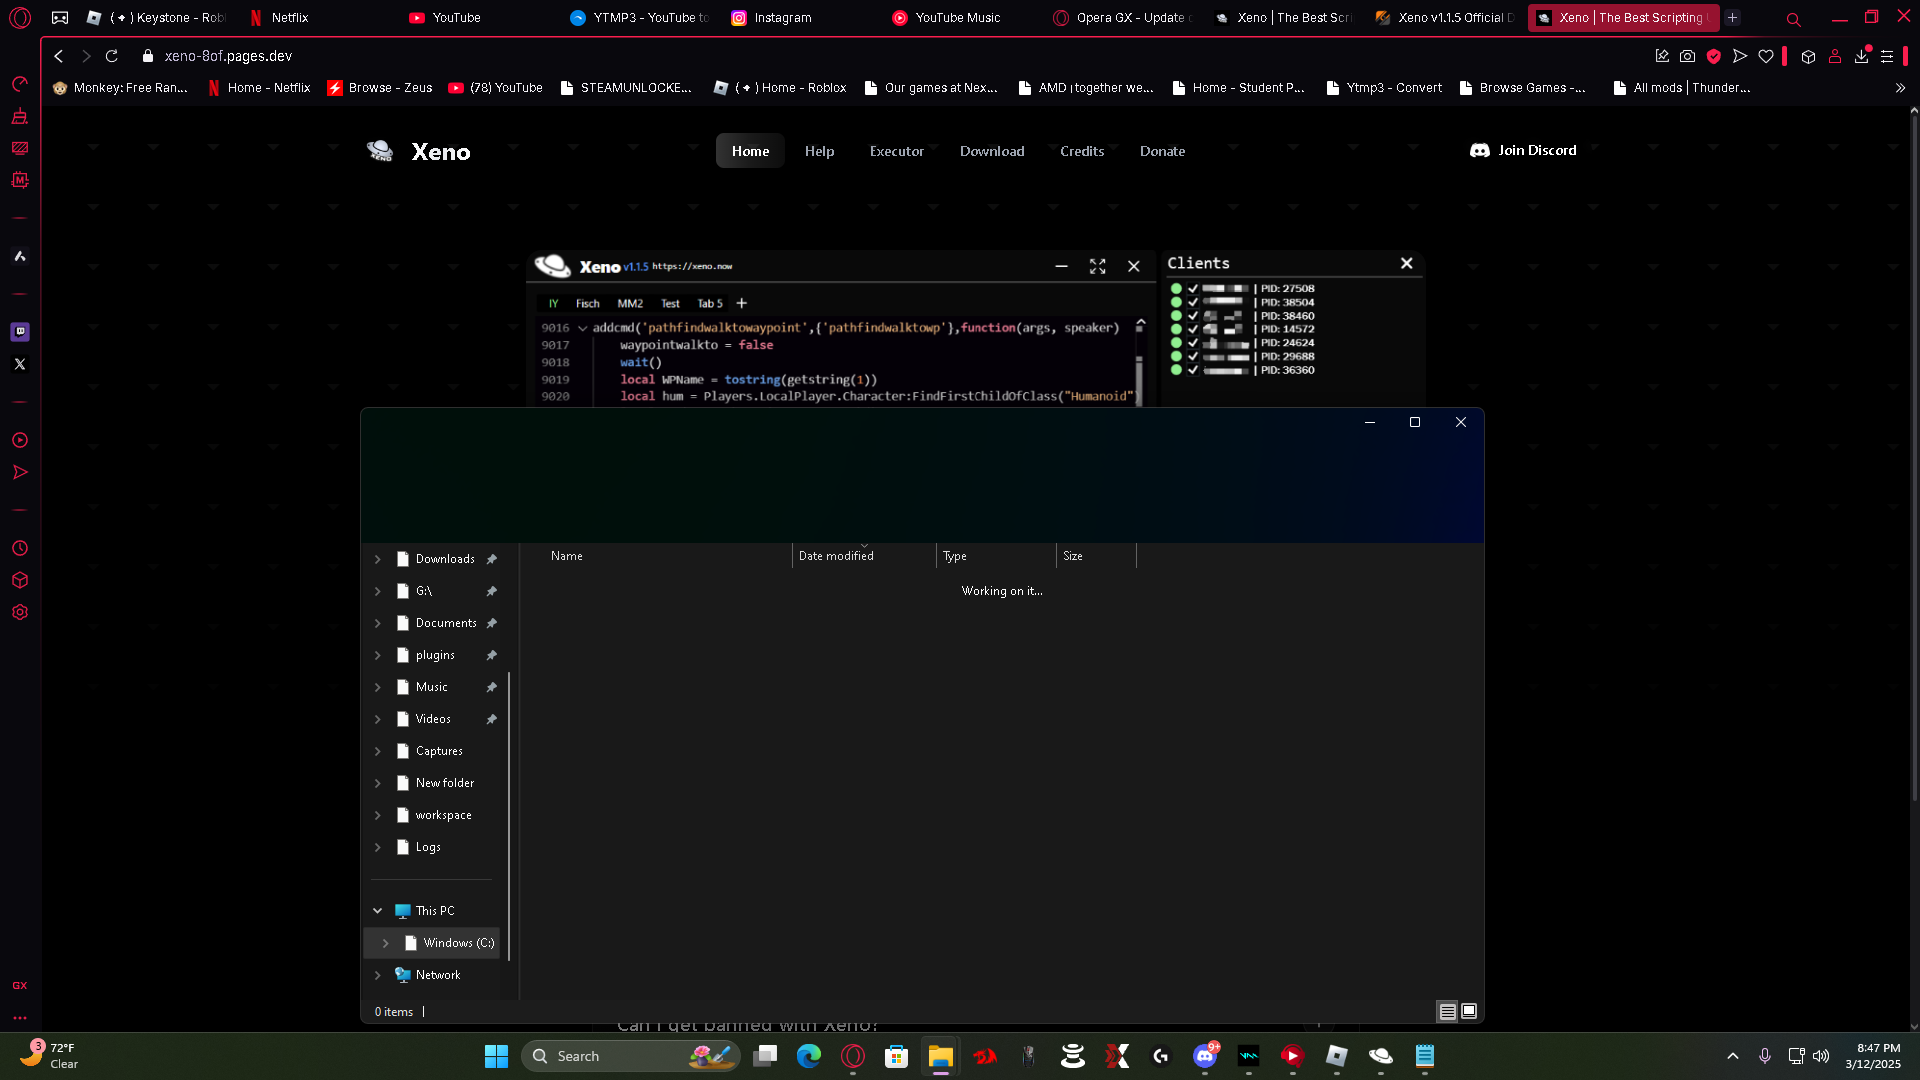1920x1080 pixels.
Task: Click the Windows taskbar Search box
Action: pyautogui.click(x=631, y=1056)
